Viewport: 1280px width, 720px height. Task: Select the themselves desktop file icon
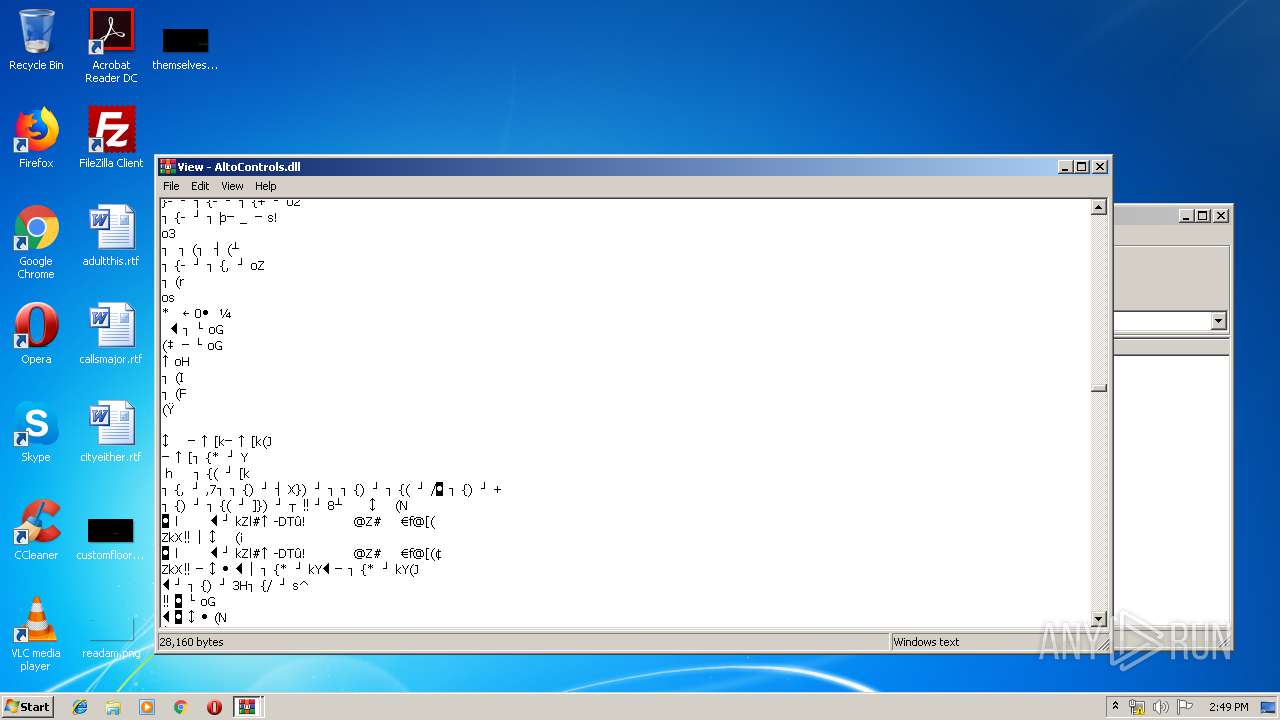(185, 47)
